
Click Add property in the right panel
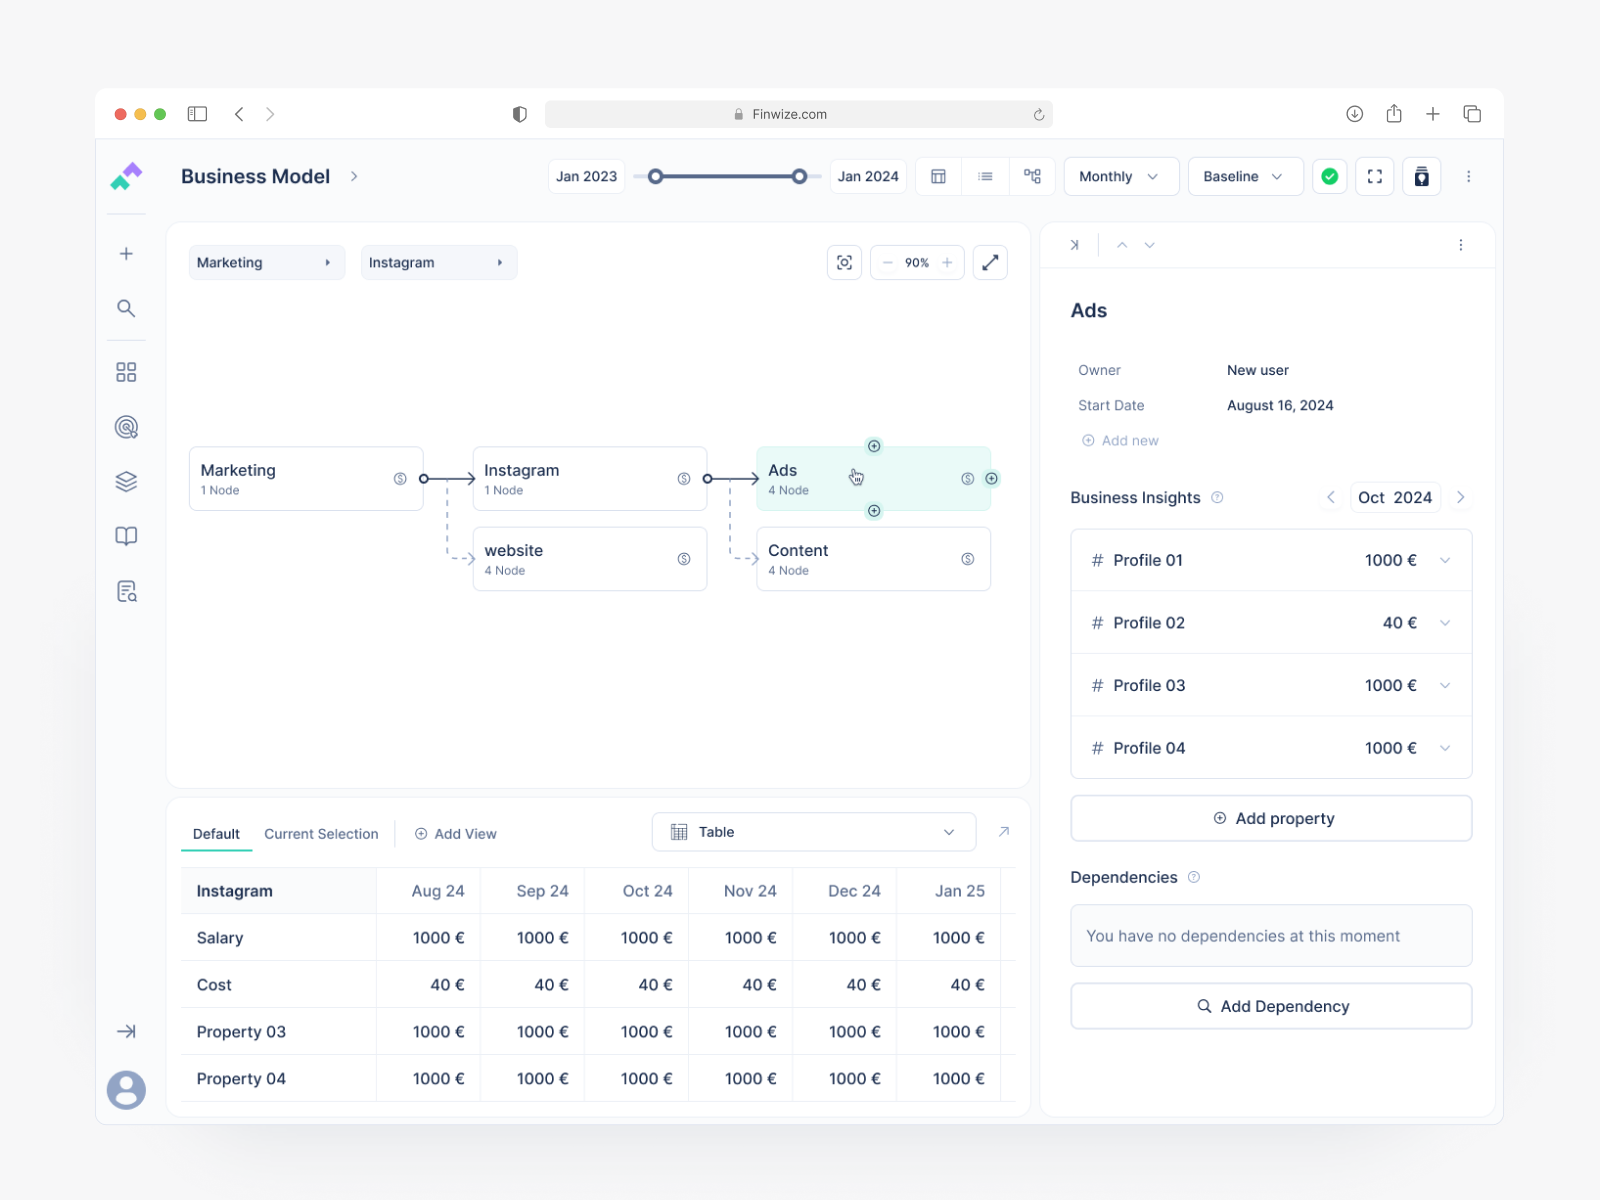tap(1271, 818)
